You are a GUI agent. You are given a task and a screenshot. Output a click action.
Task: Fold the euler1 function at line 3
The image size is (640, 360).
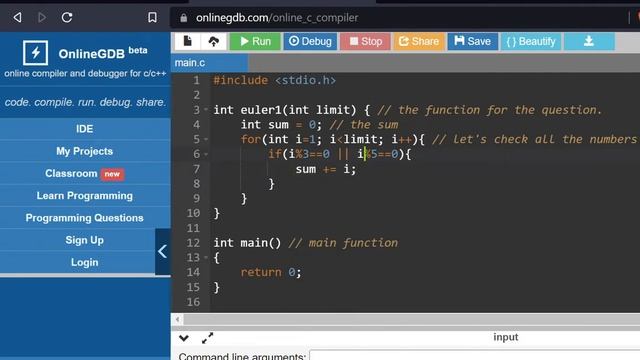tap(206, 109)
